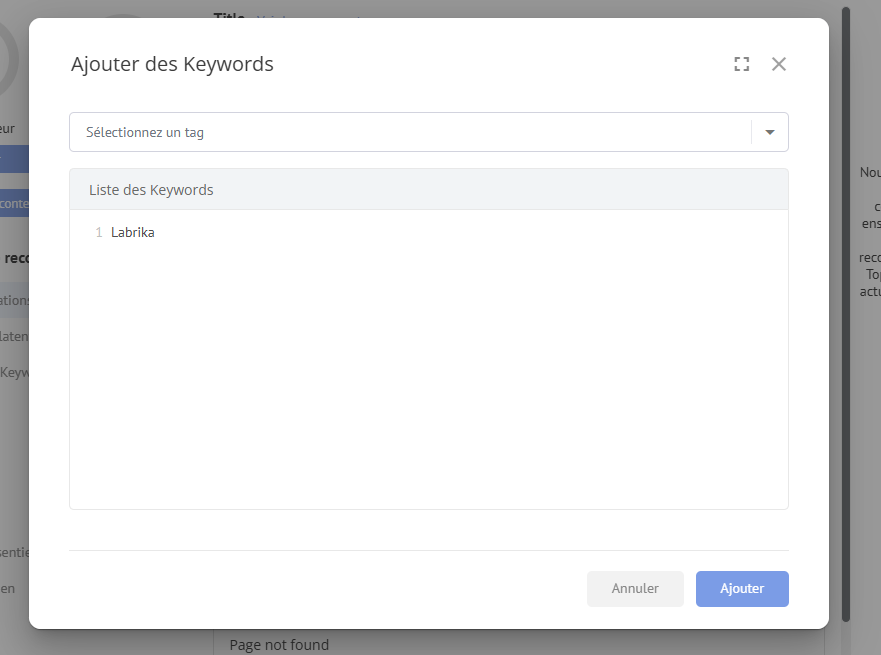This screenshot has height=655, width=881.
Task: Select the partially hidden 'laten' sidebar item
Action: [14, 336]
